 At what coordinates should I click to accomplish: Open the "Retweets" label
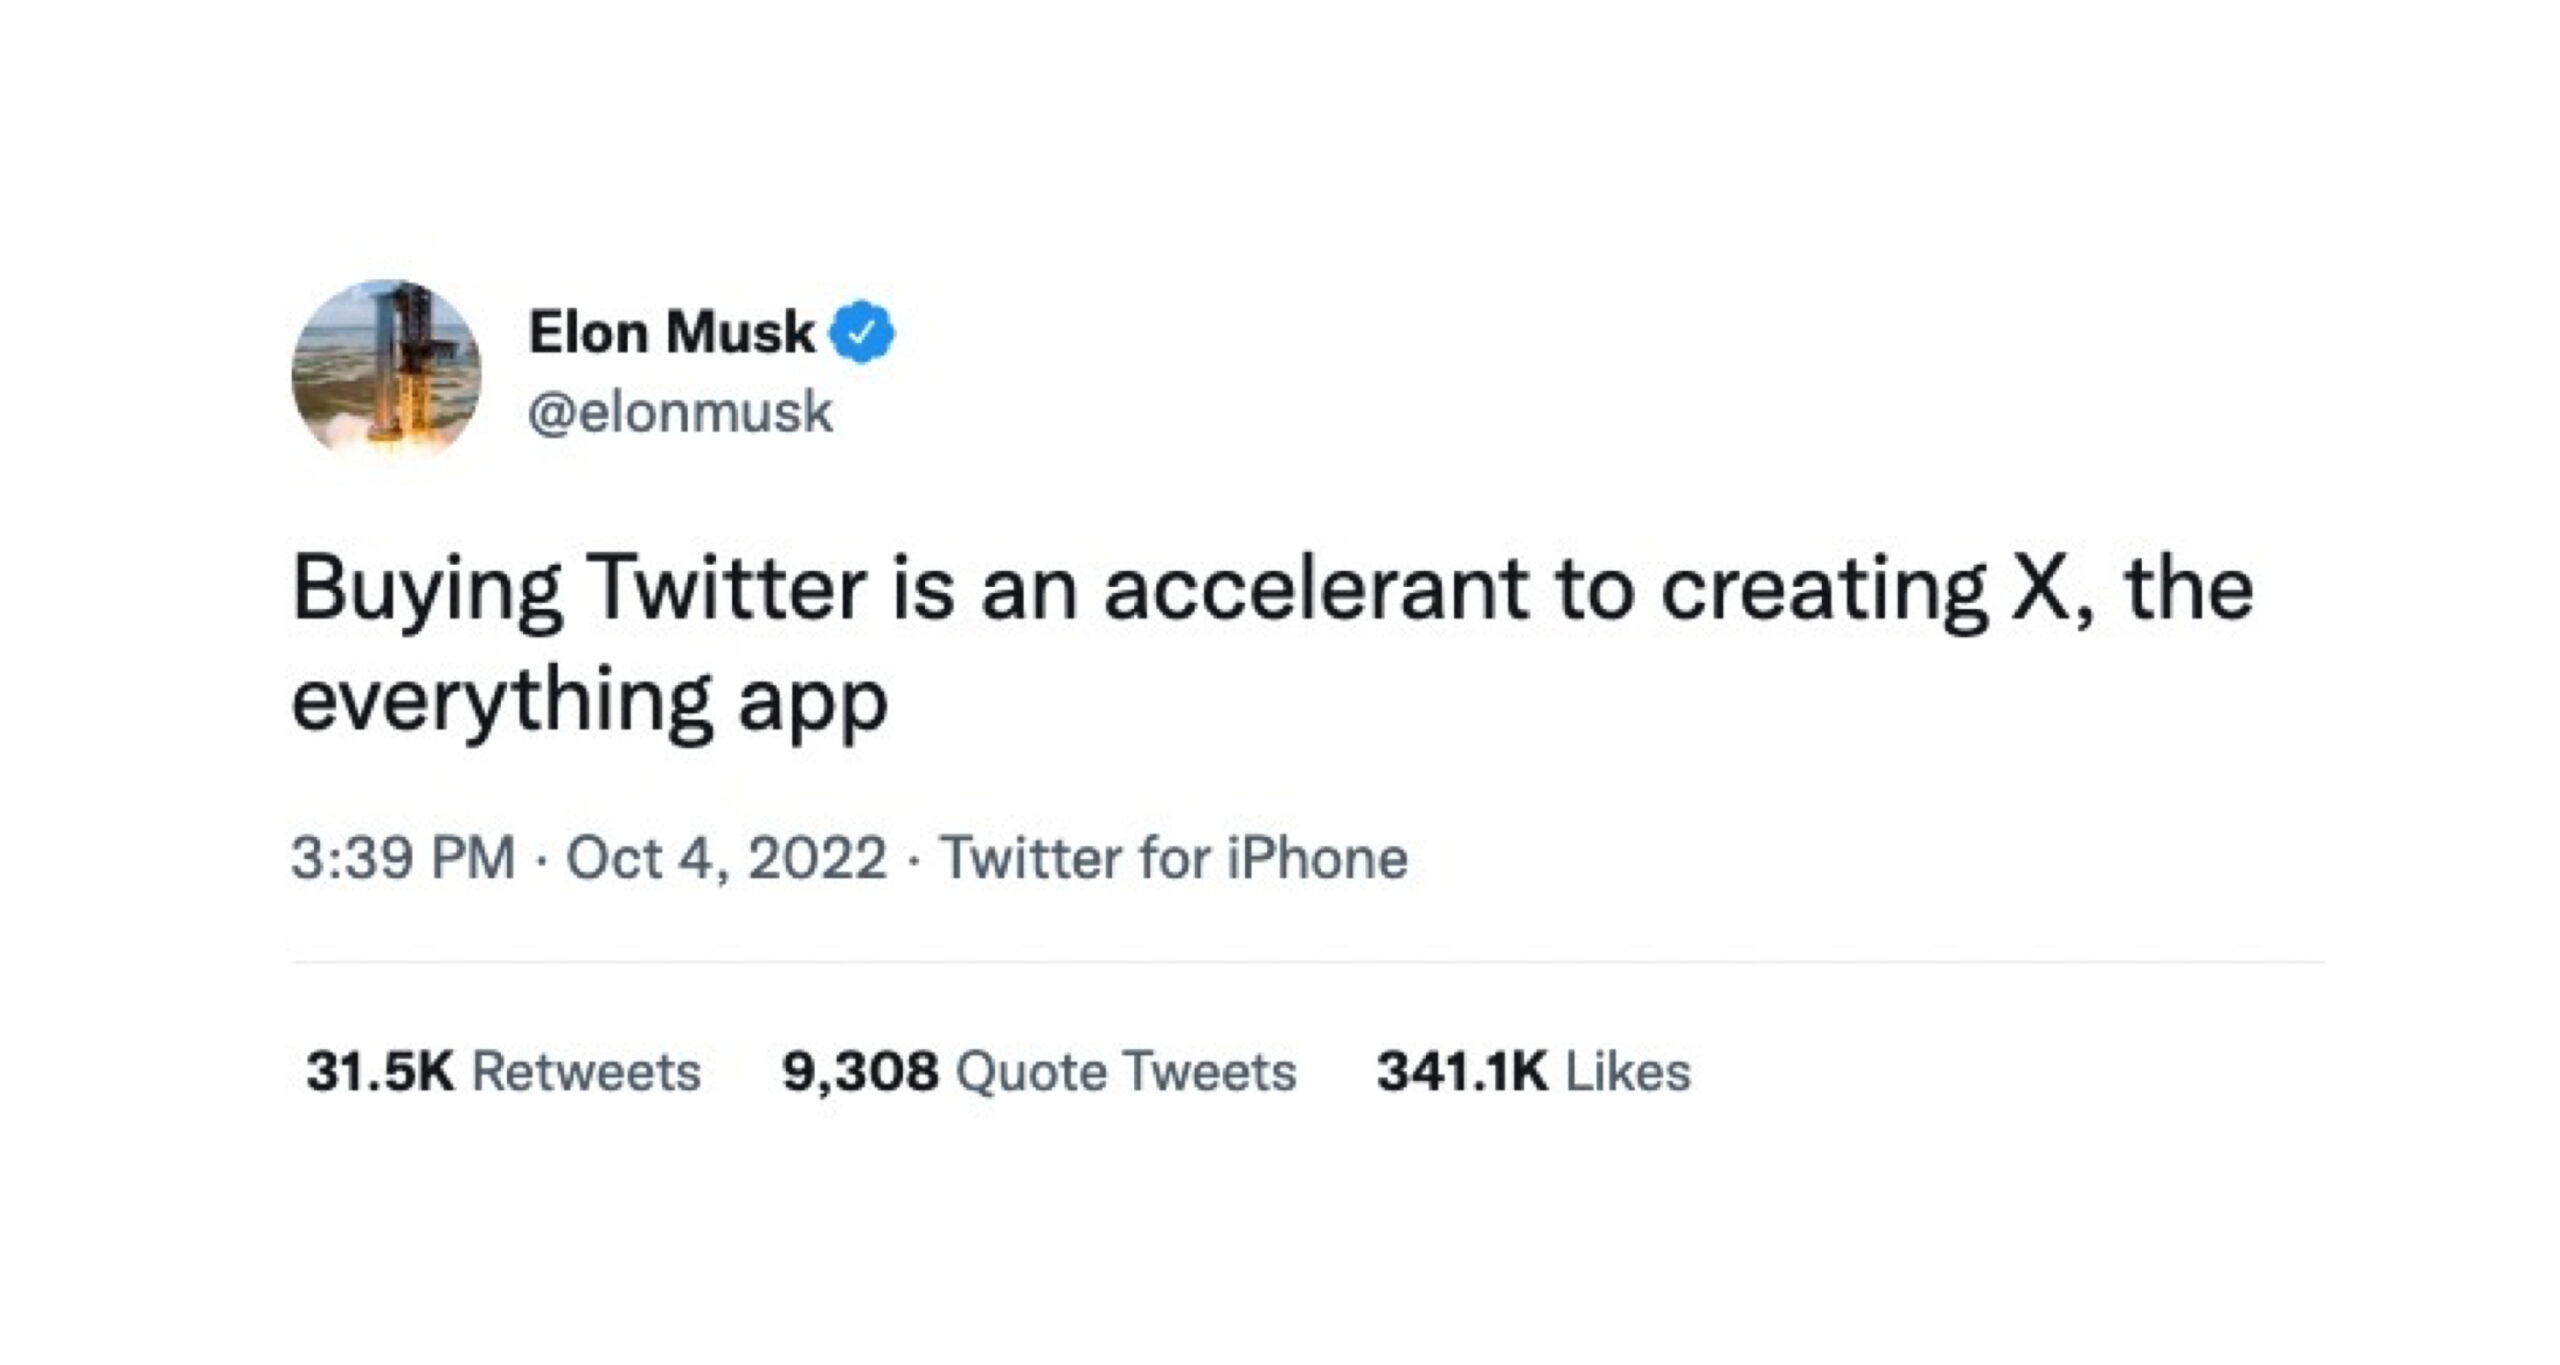coord(586,1071)
